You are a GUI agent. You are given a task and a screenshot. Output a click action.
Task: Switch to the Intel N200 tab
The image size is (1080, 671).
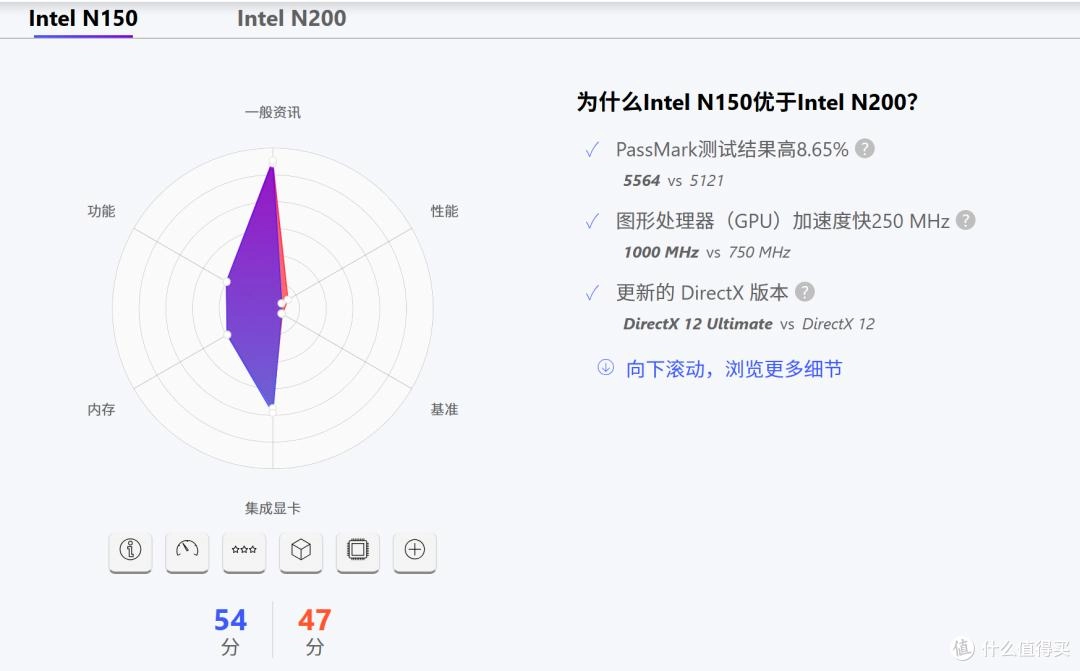coord(291,19)
